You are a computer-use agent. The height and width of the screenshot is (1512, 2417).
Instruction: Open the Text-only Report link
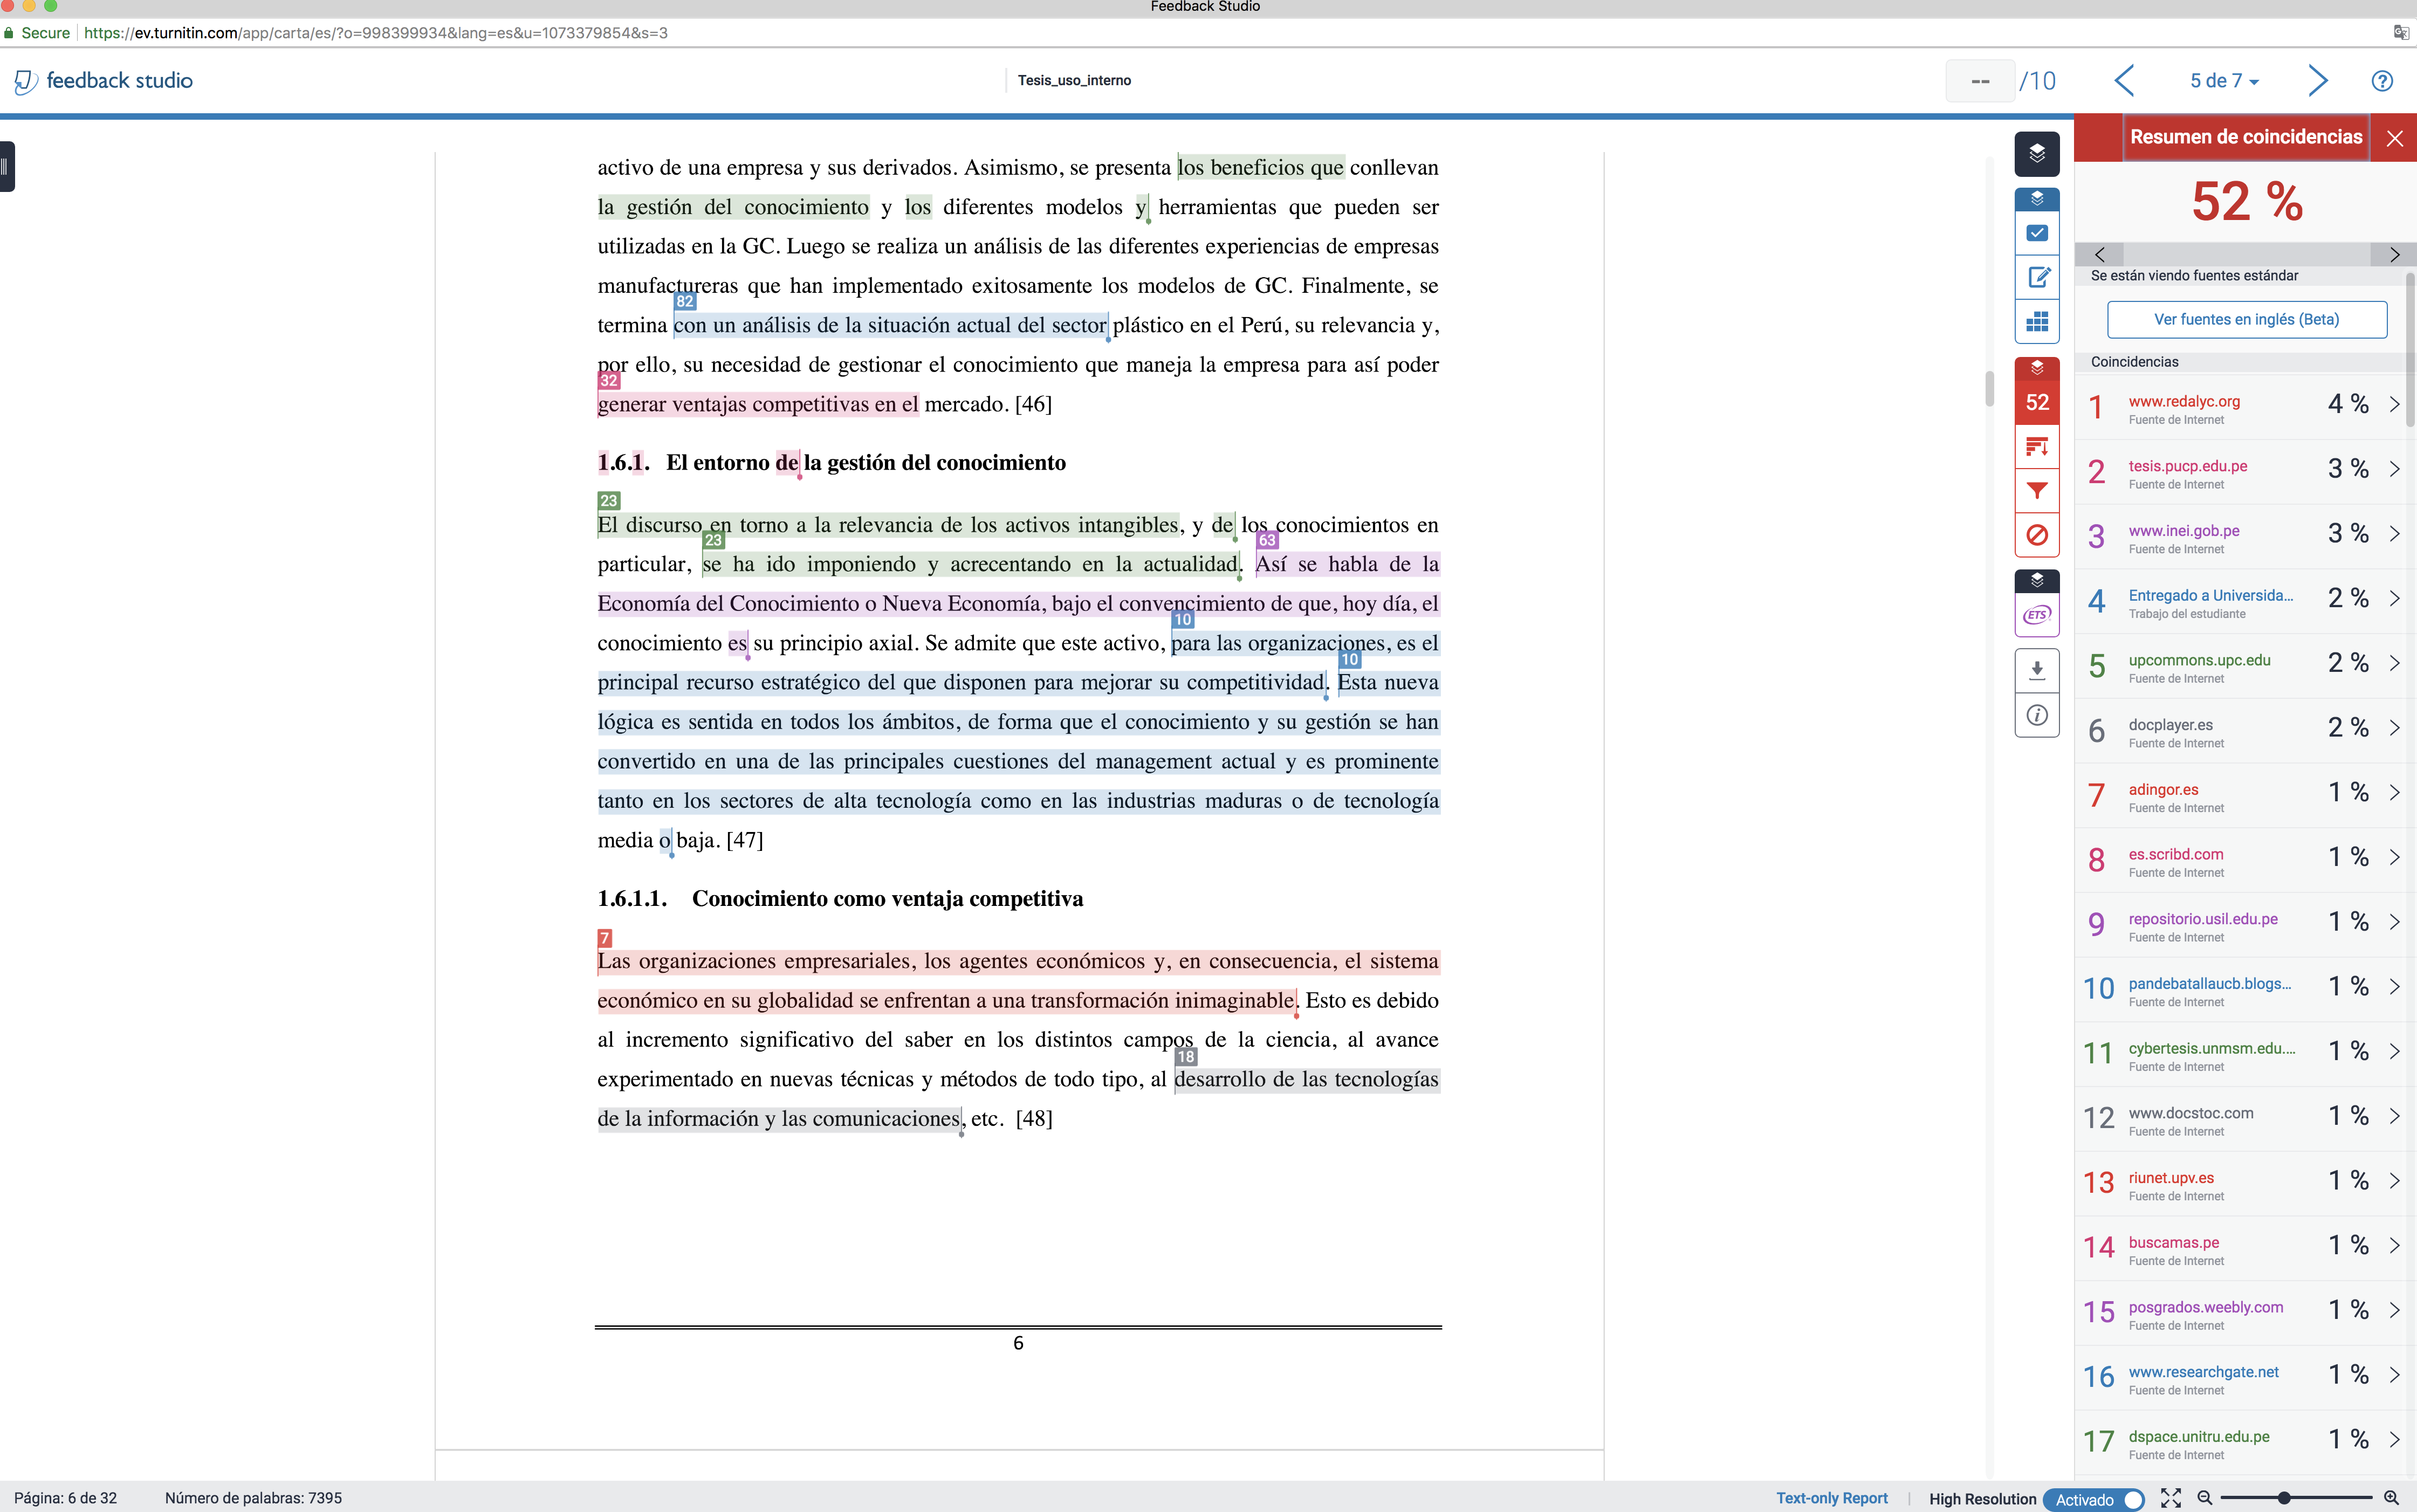(1831, 1498)
